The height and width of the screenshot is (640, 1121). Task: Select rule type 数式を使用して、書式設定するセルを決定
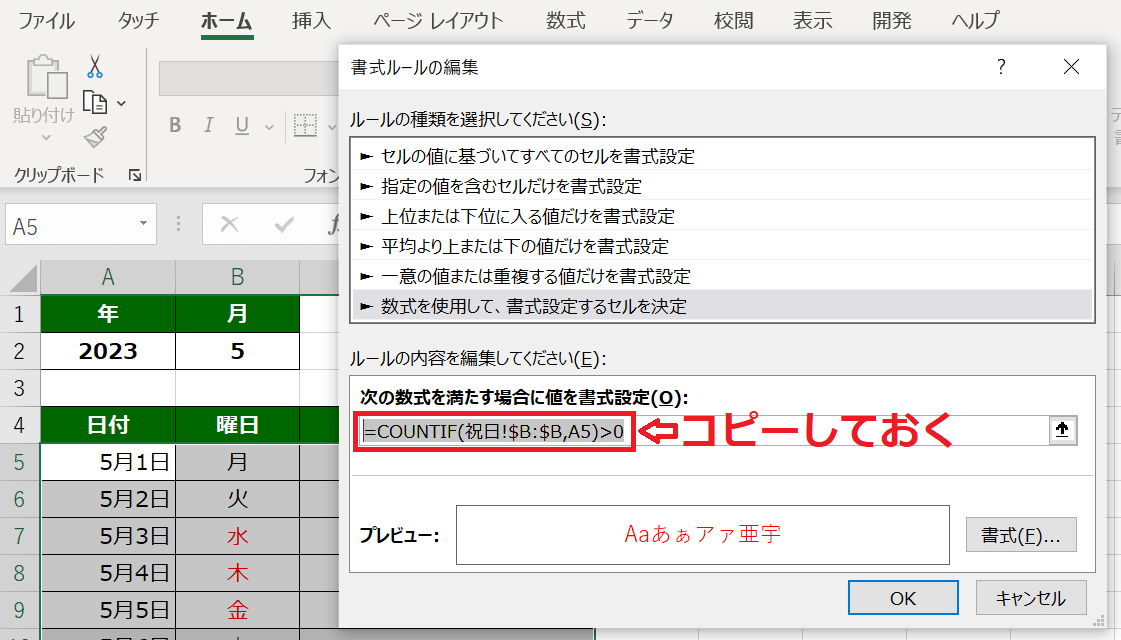534,307
